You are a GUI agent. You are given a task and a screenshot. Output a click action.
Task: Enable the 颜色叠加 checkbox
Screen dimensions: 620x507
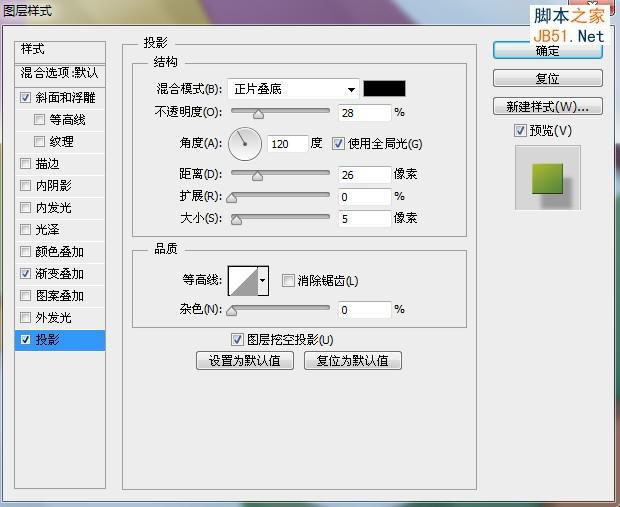[25, 252]
